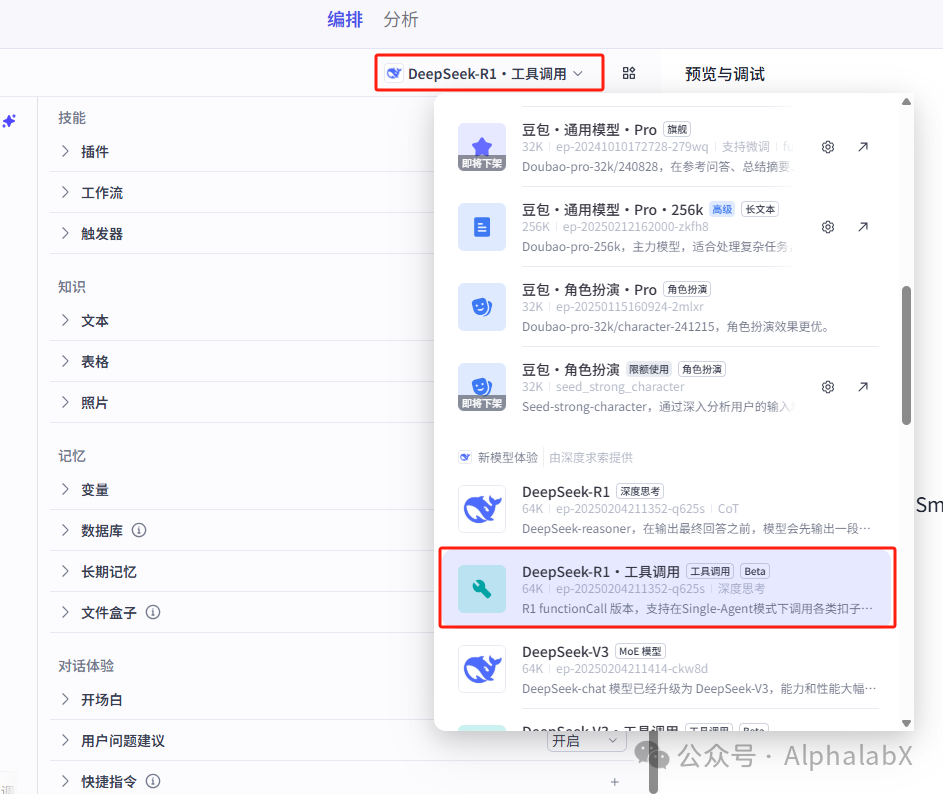The image size is (943, 794).
Task: Open the DeepSeek-R1 工具调用 model dropdown
Action: pos(489,73)
